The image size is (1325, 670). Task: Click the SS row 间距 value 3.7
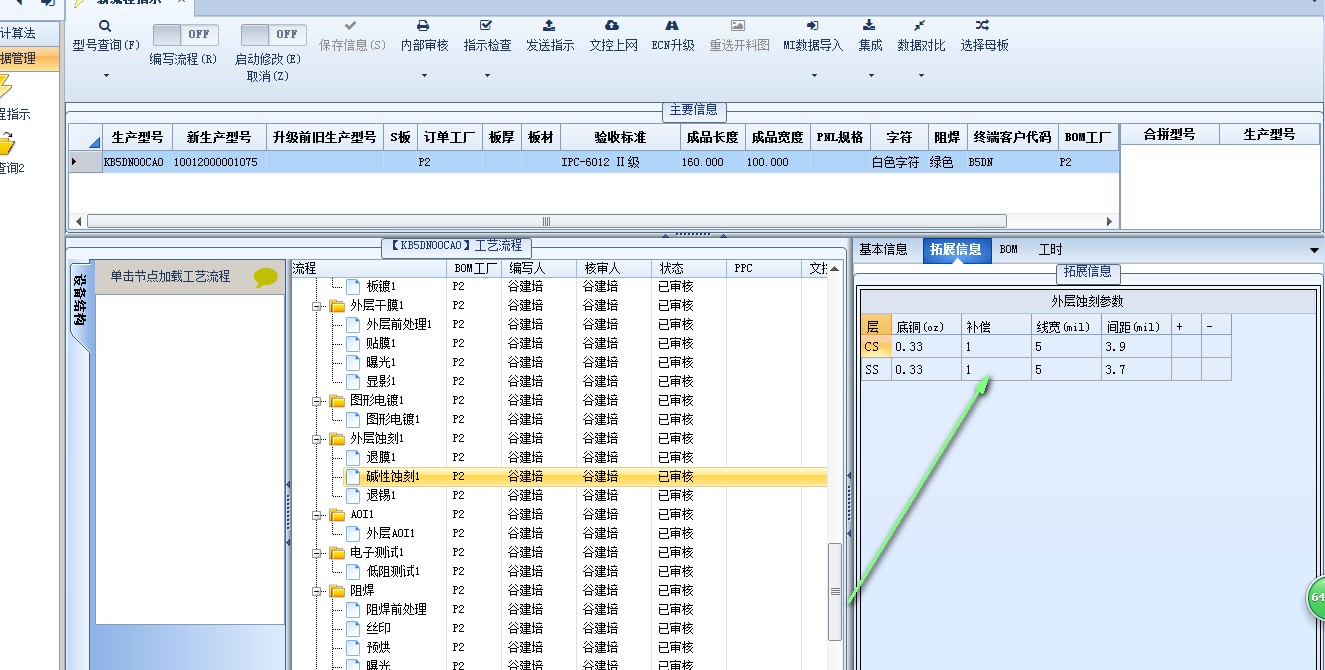pos(1136,370)
